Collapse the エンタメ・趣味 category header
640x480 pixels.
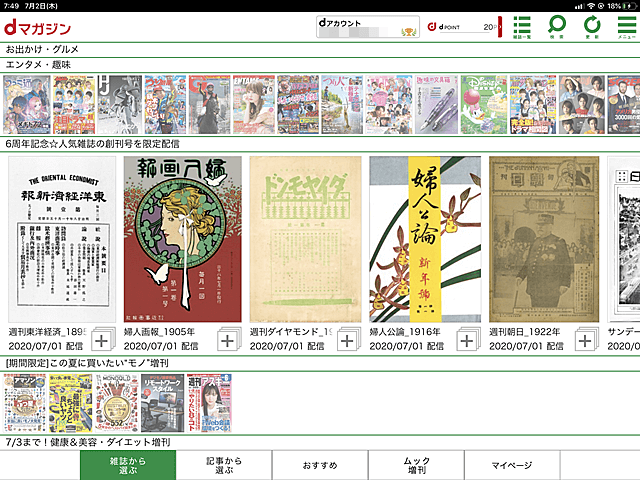point(320,64)
